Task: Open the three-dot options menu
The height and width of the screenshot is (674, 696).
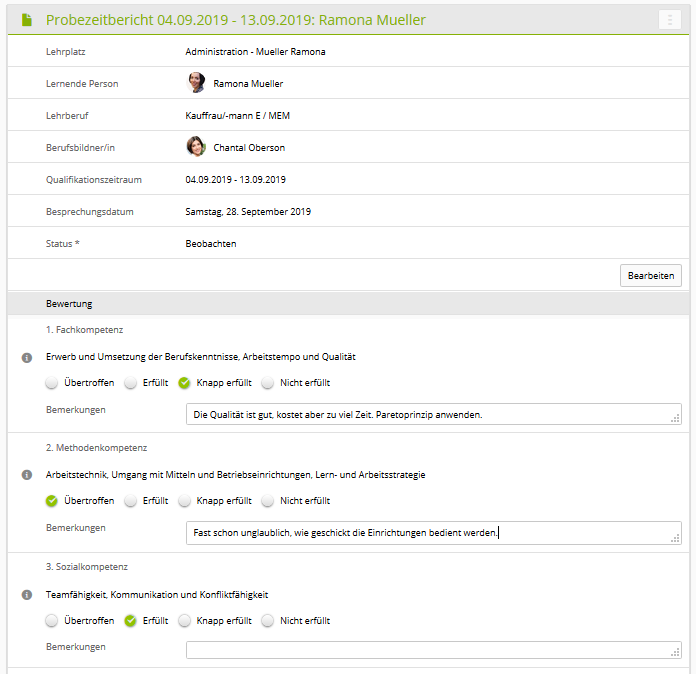Action: pyautogui.click(x=669, y=20)
